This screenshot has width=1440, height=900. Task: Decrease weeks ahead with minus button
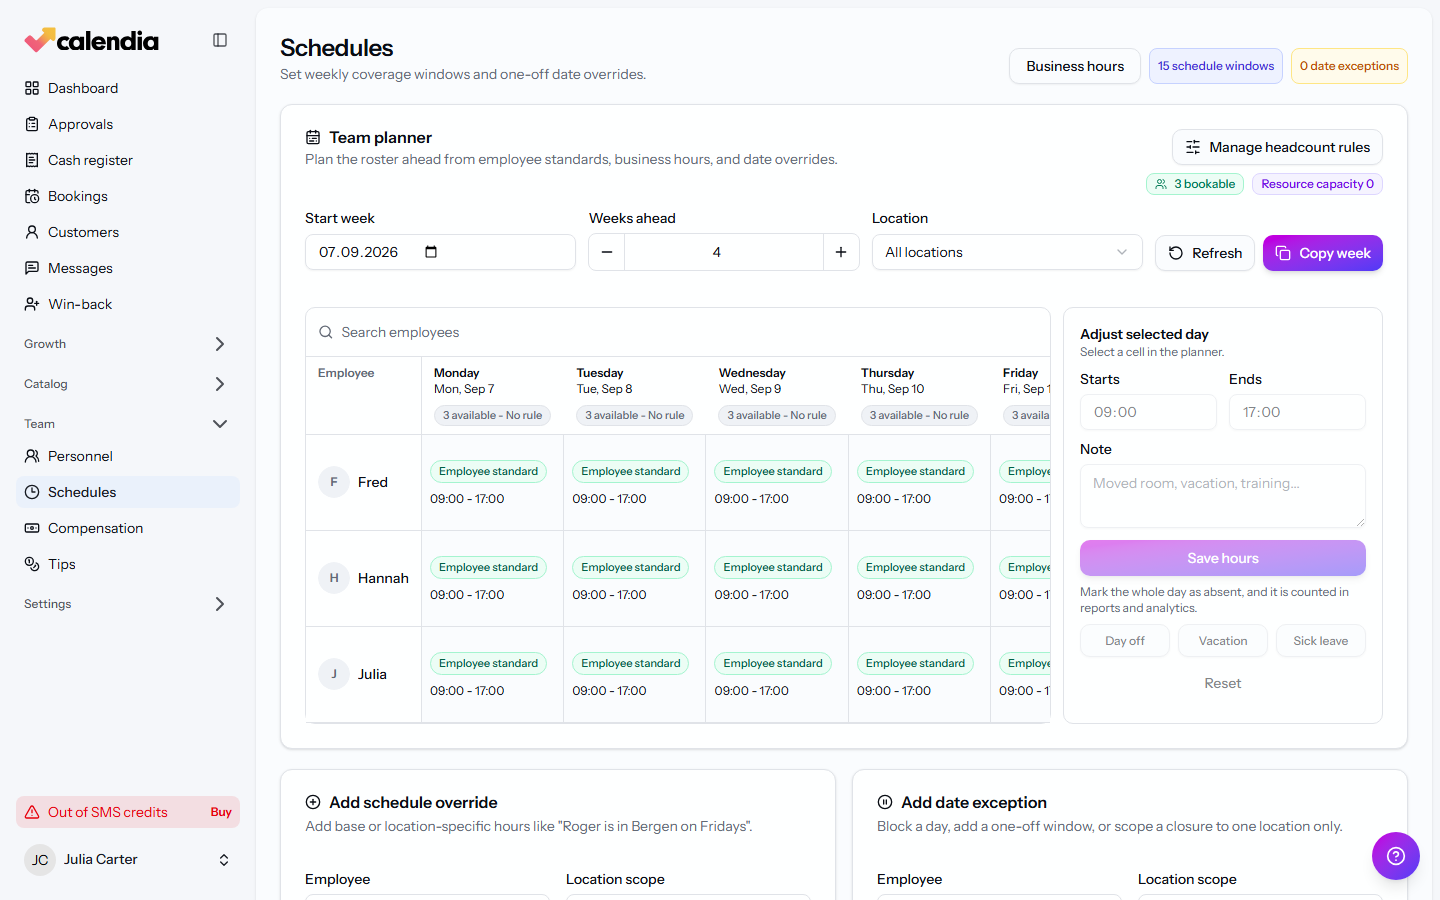(x=607, y=252)
